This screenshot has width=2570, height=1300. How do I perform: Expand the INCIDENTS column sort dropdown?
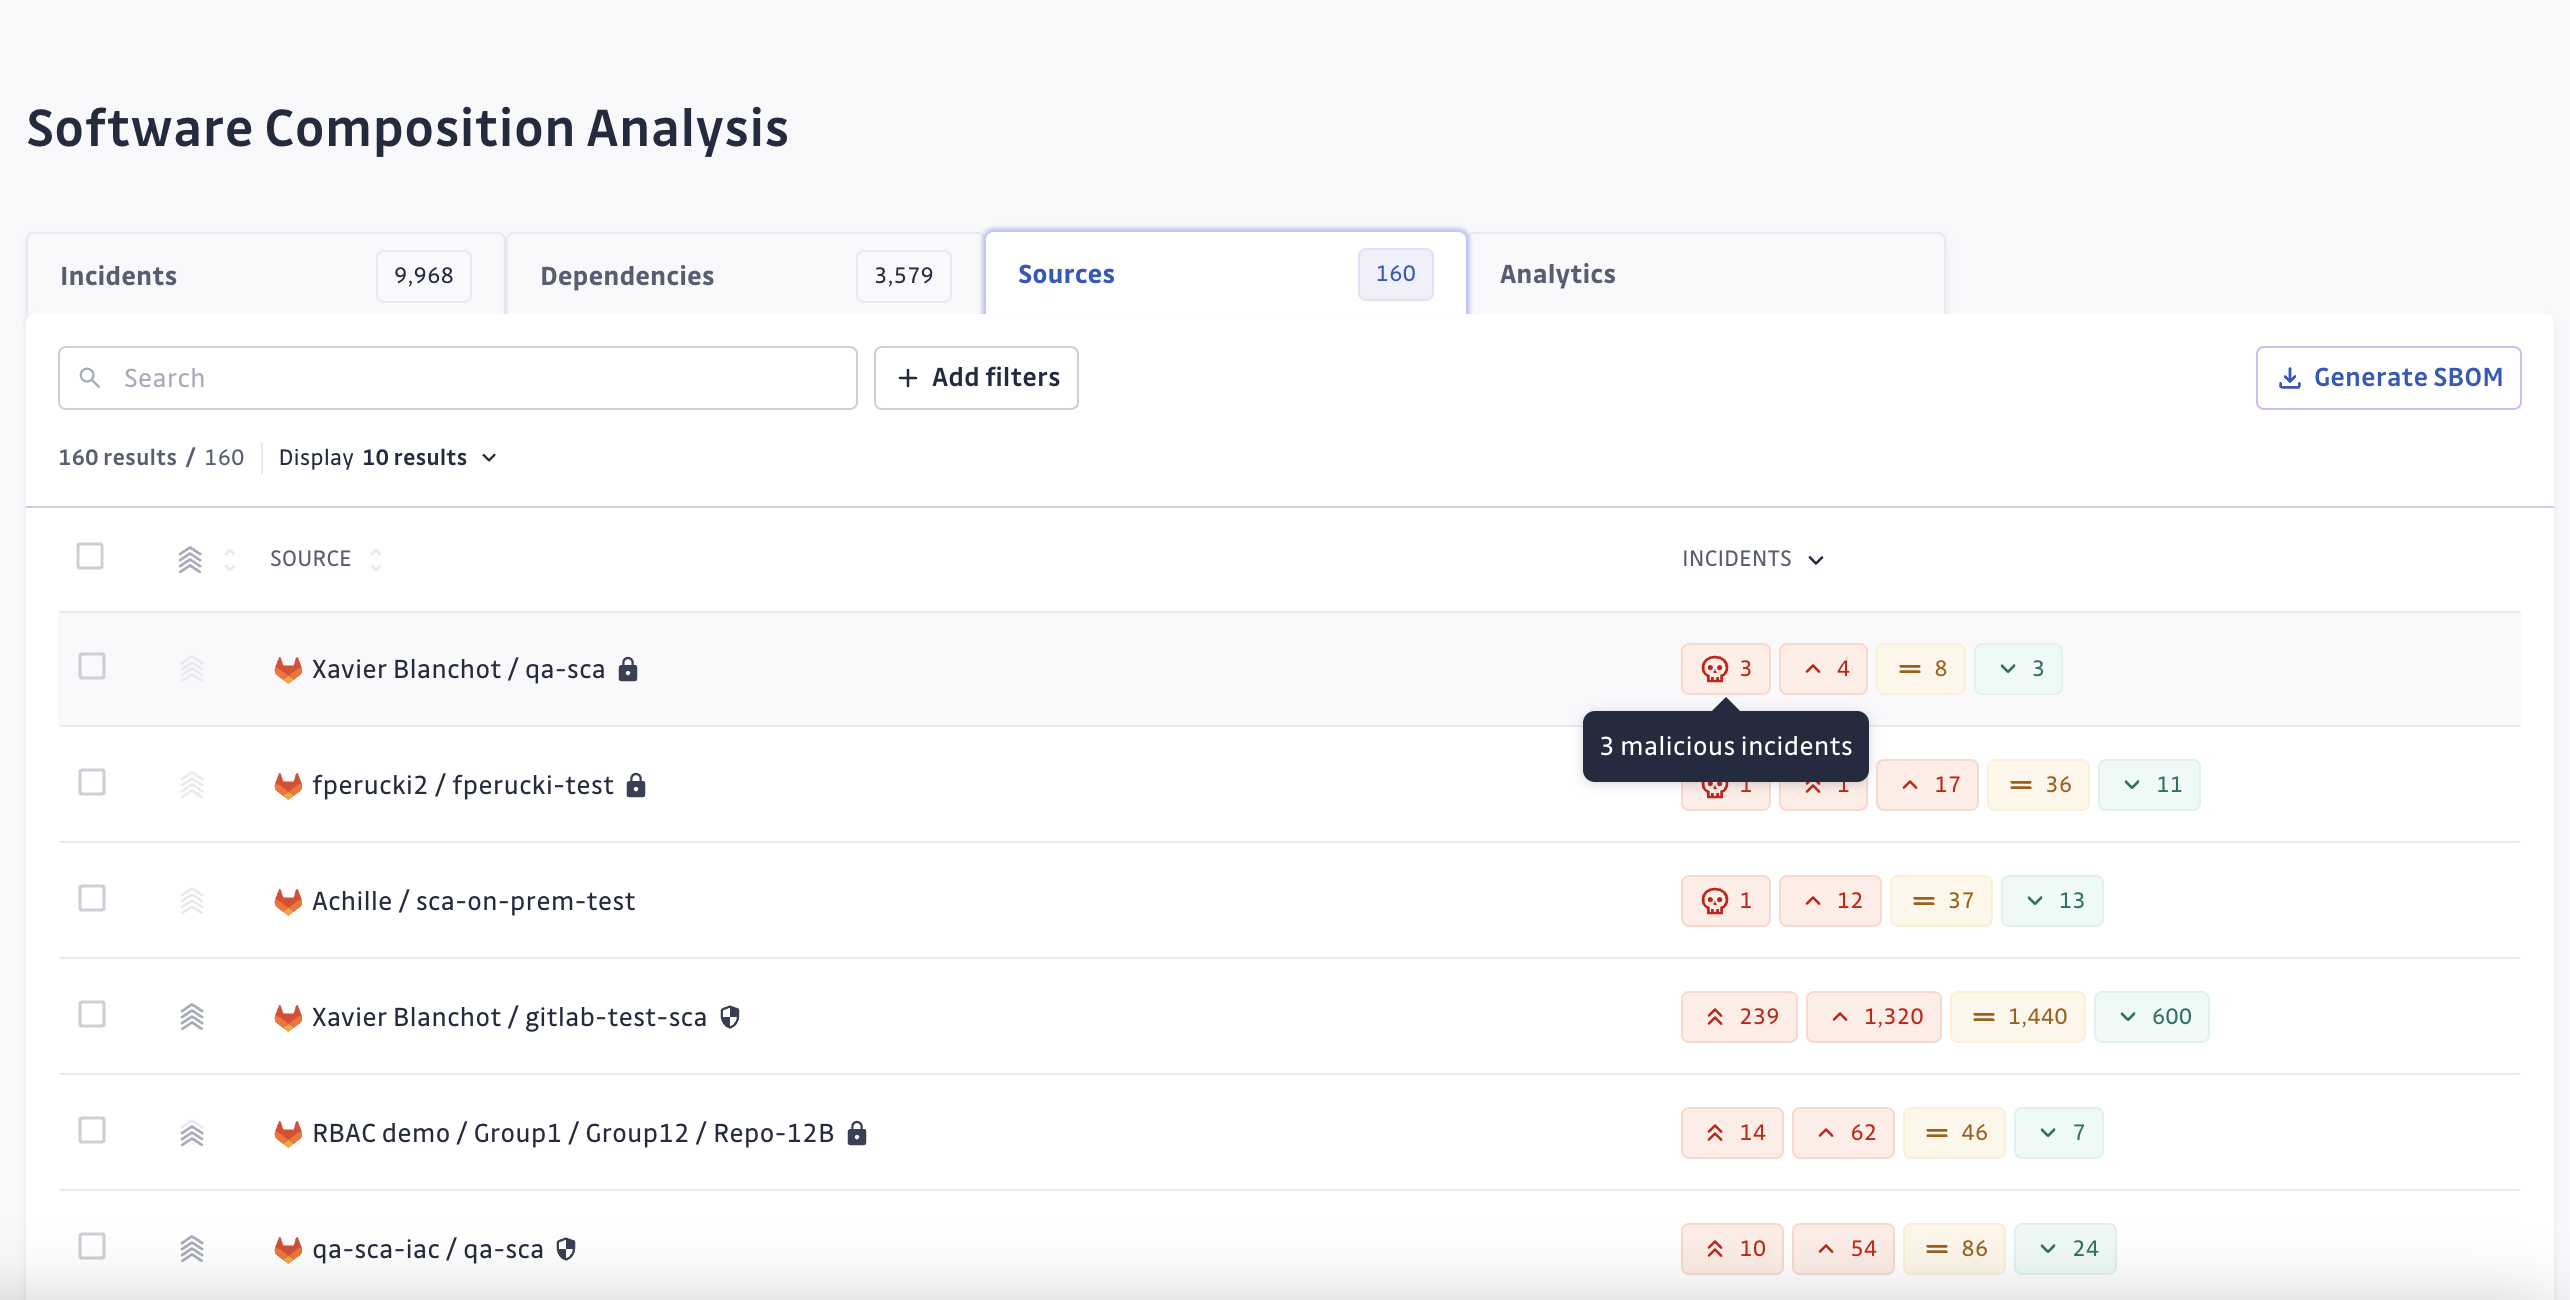click(x=1817, y=559)
